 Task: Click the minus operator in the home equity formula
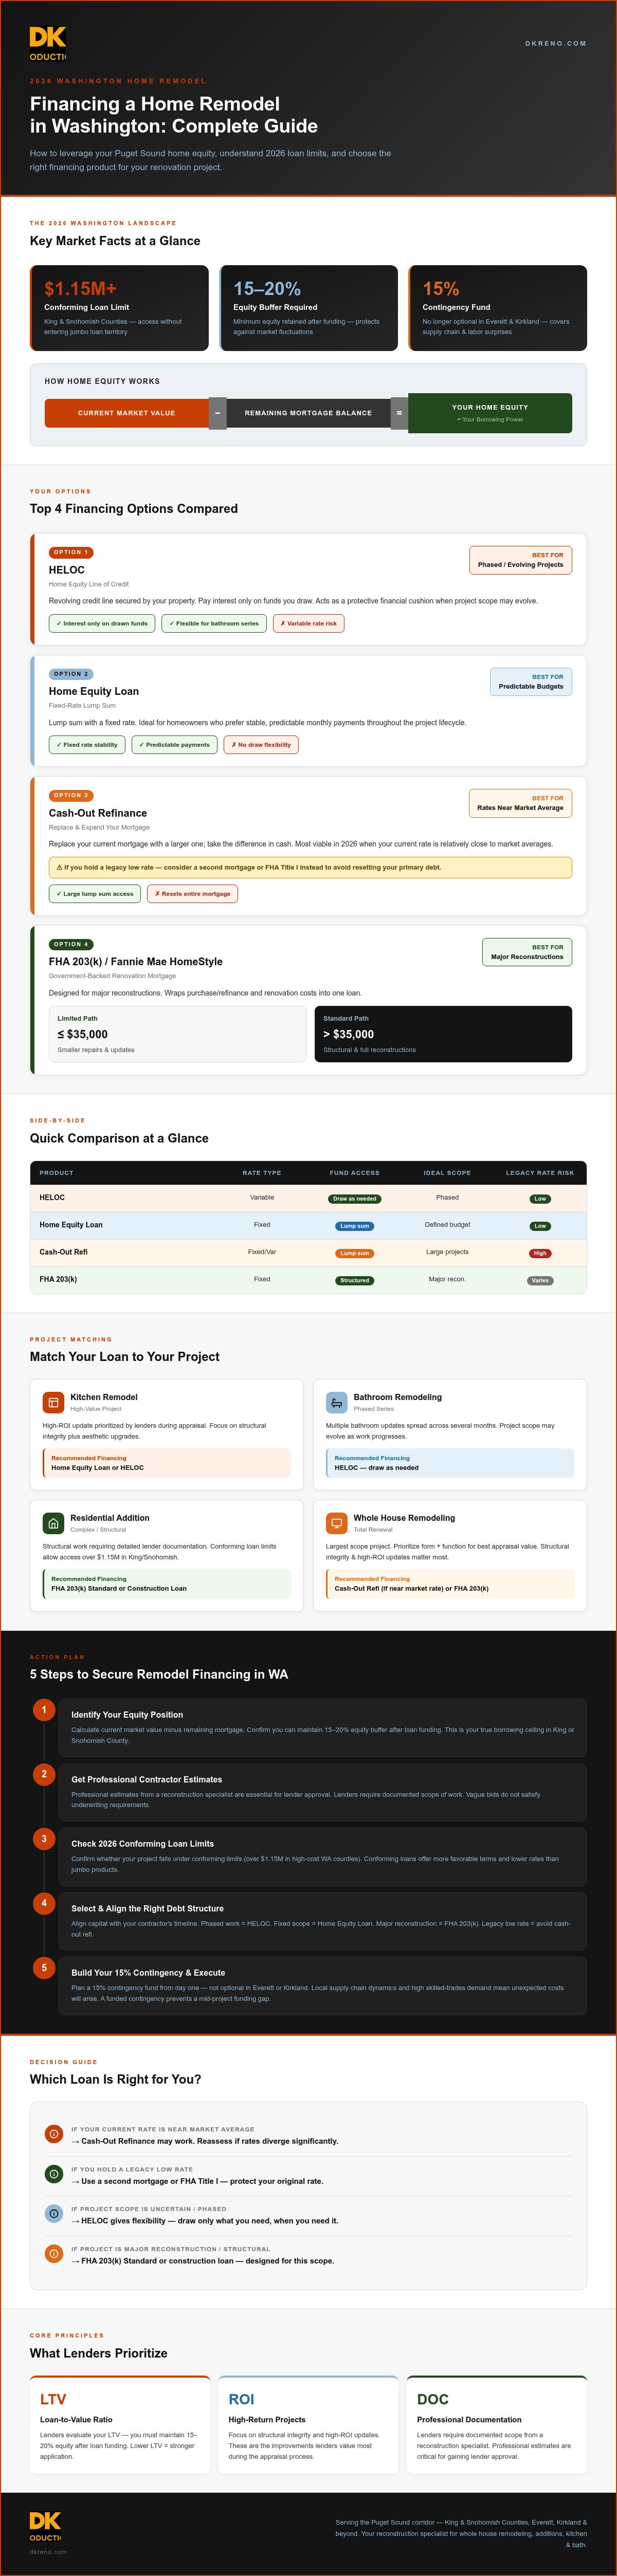point(217,413)
